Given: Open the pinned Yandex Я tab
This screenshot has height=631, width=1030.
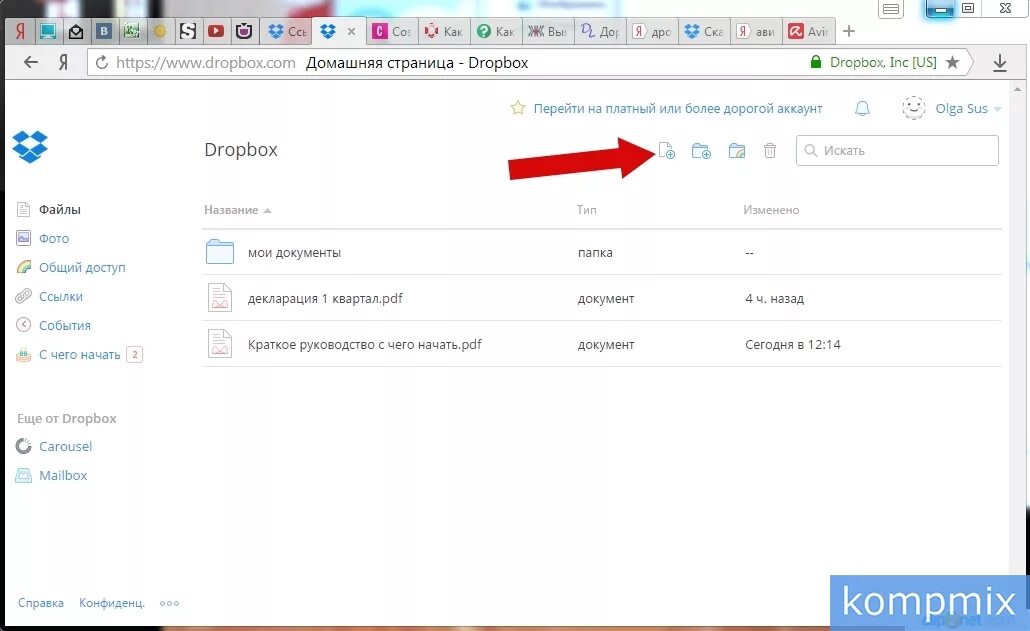Looking at the screenshot, I should [20, 31].
